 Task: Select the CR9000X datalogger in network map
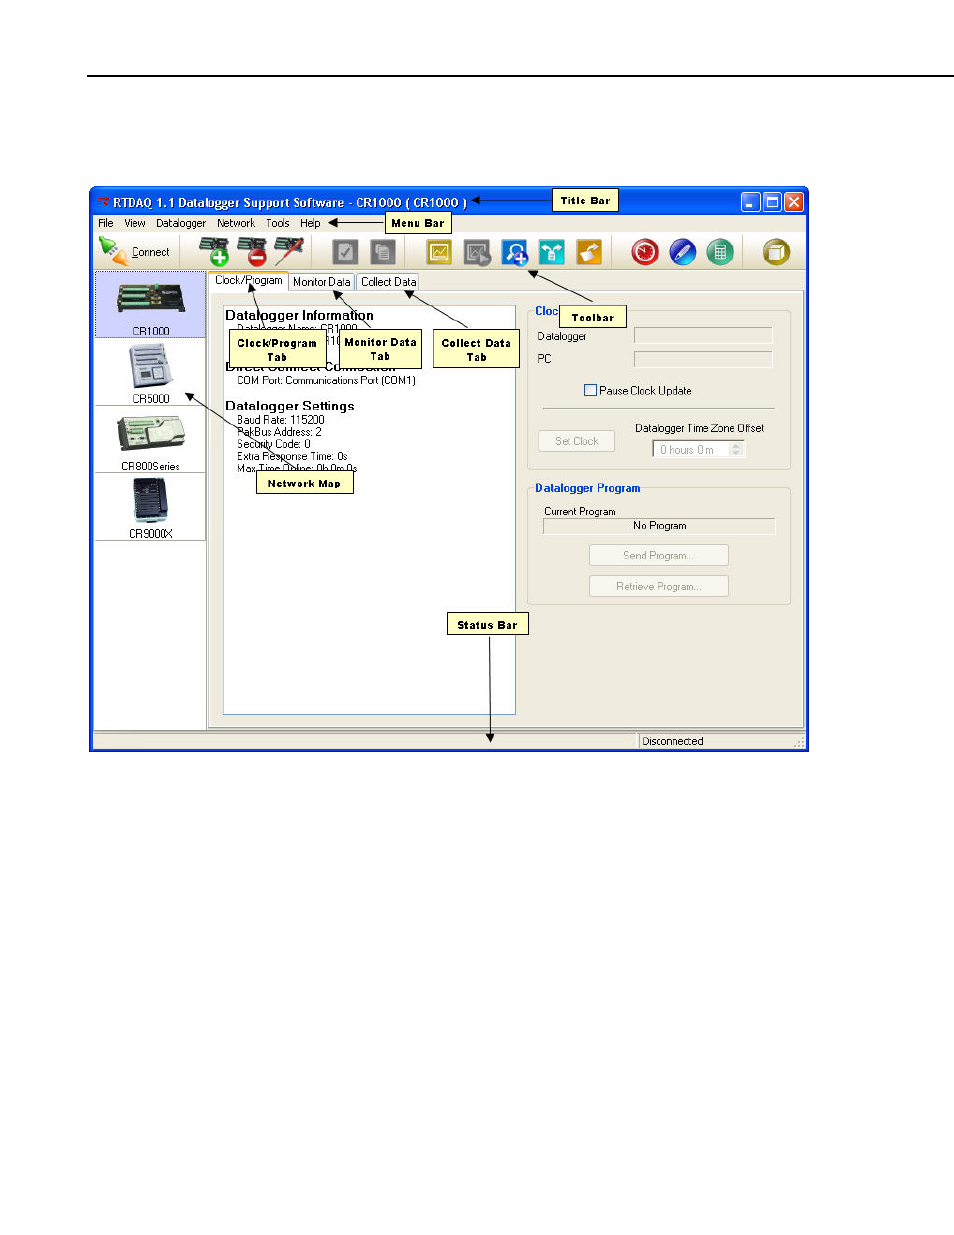pyautogui.click(x=151, y=507)
